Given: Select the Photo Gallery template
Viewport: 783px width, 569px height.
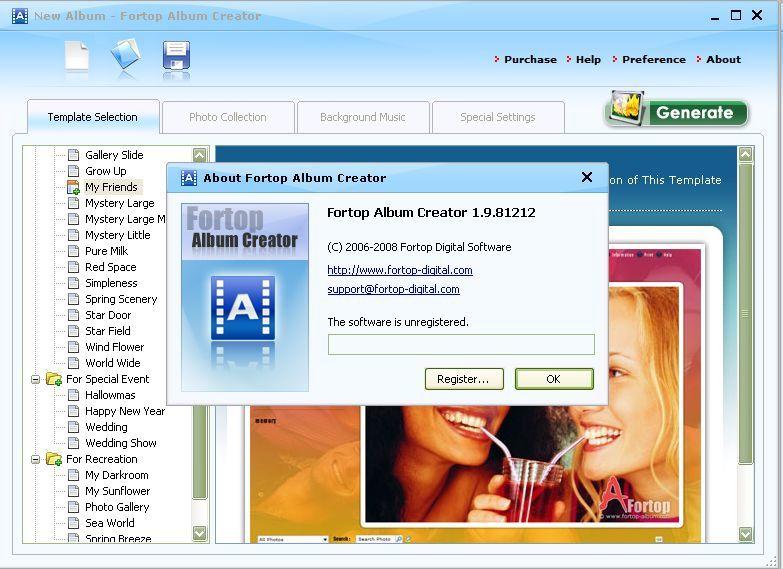Looking at the screenshot, I should point(117,507).
